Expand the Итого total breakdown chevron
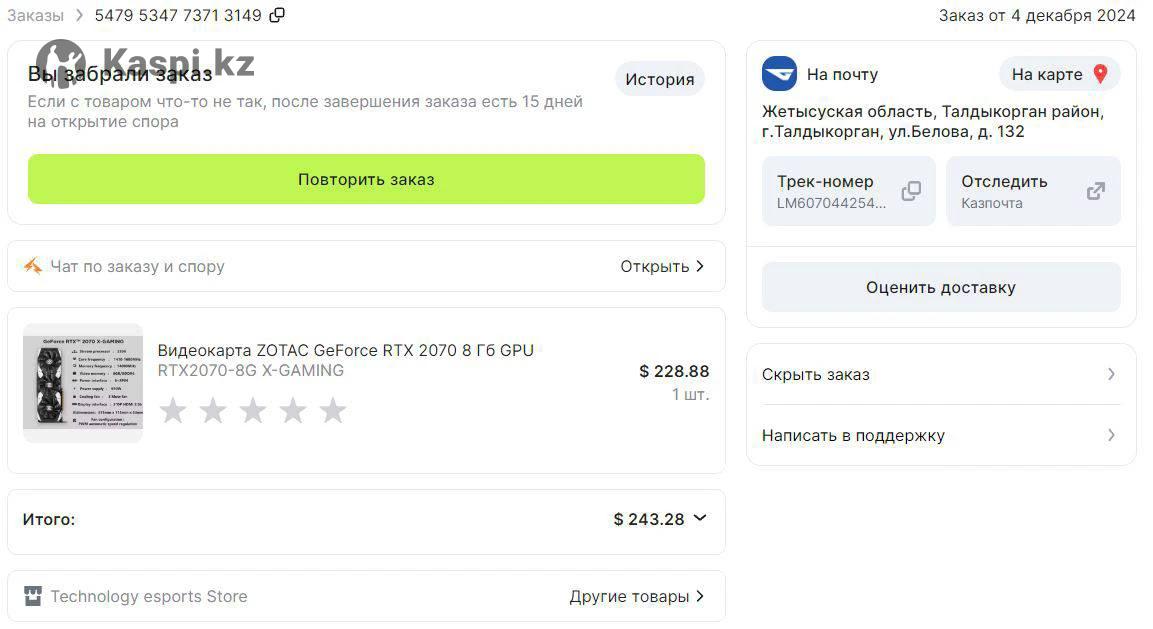 tap(700, 518)
